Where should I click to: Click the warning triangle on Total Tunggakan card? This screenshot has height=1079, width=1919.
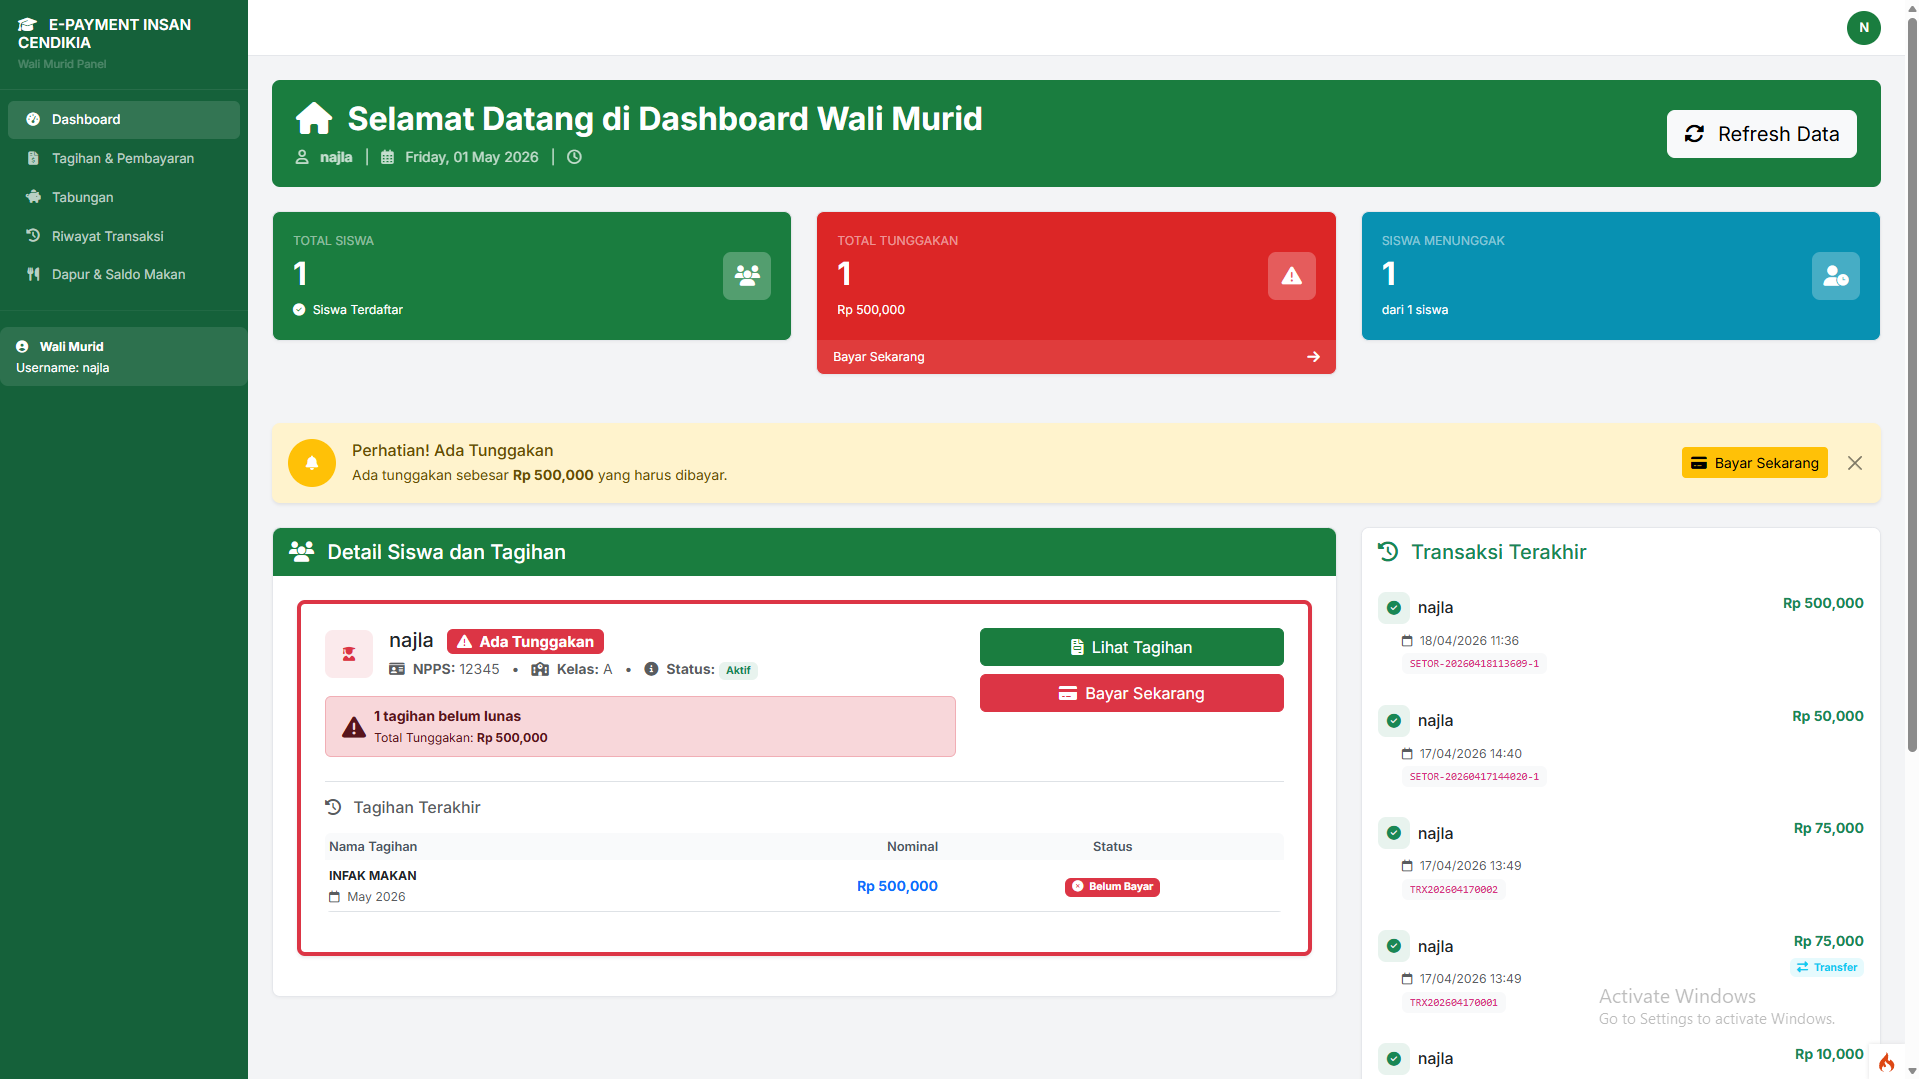tap(1292, 276)
